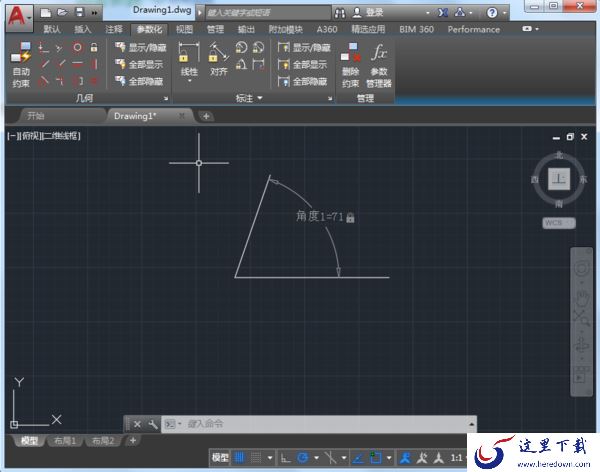
Task: Toggle ortho mode in status bar
Action: [x=285, y=457]
